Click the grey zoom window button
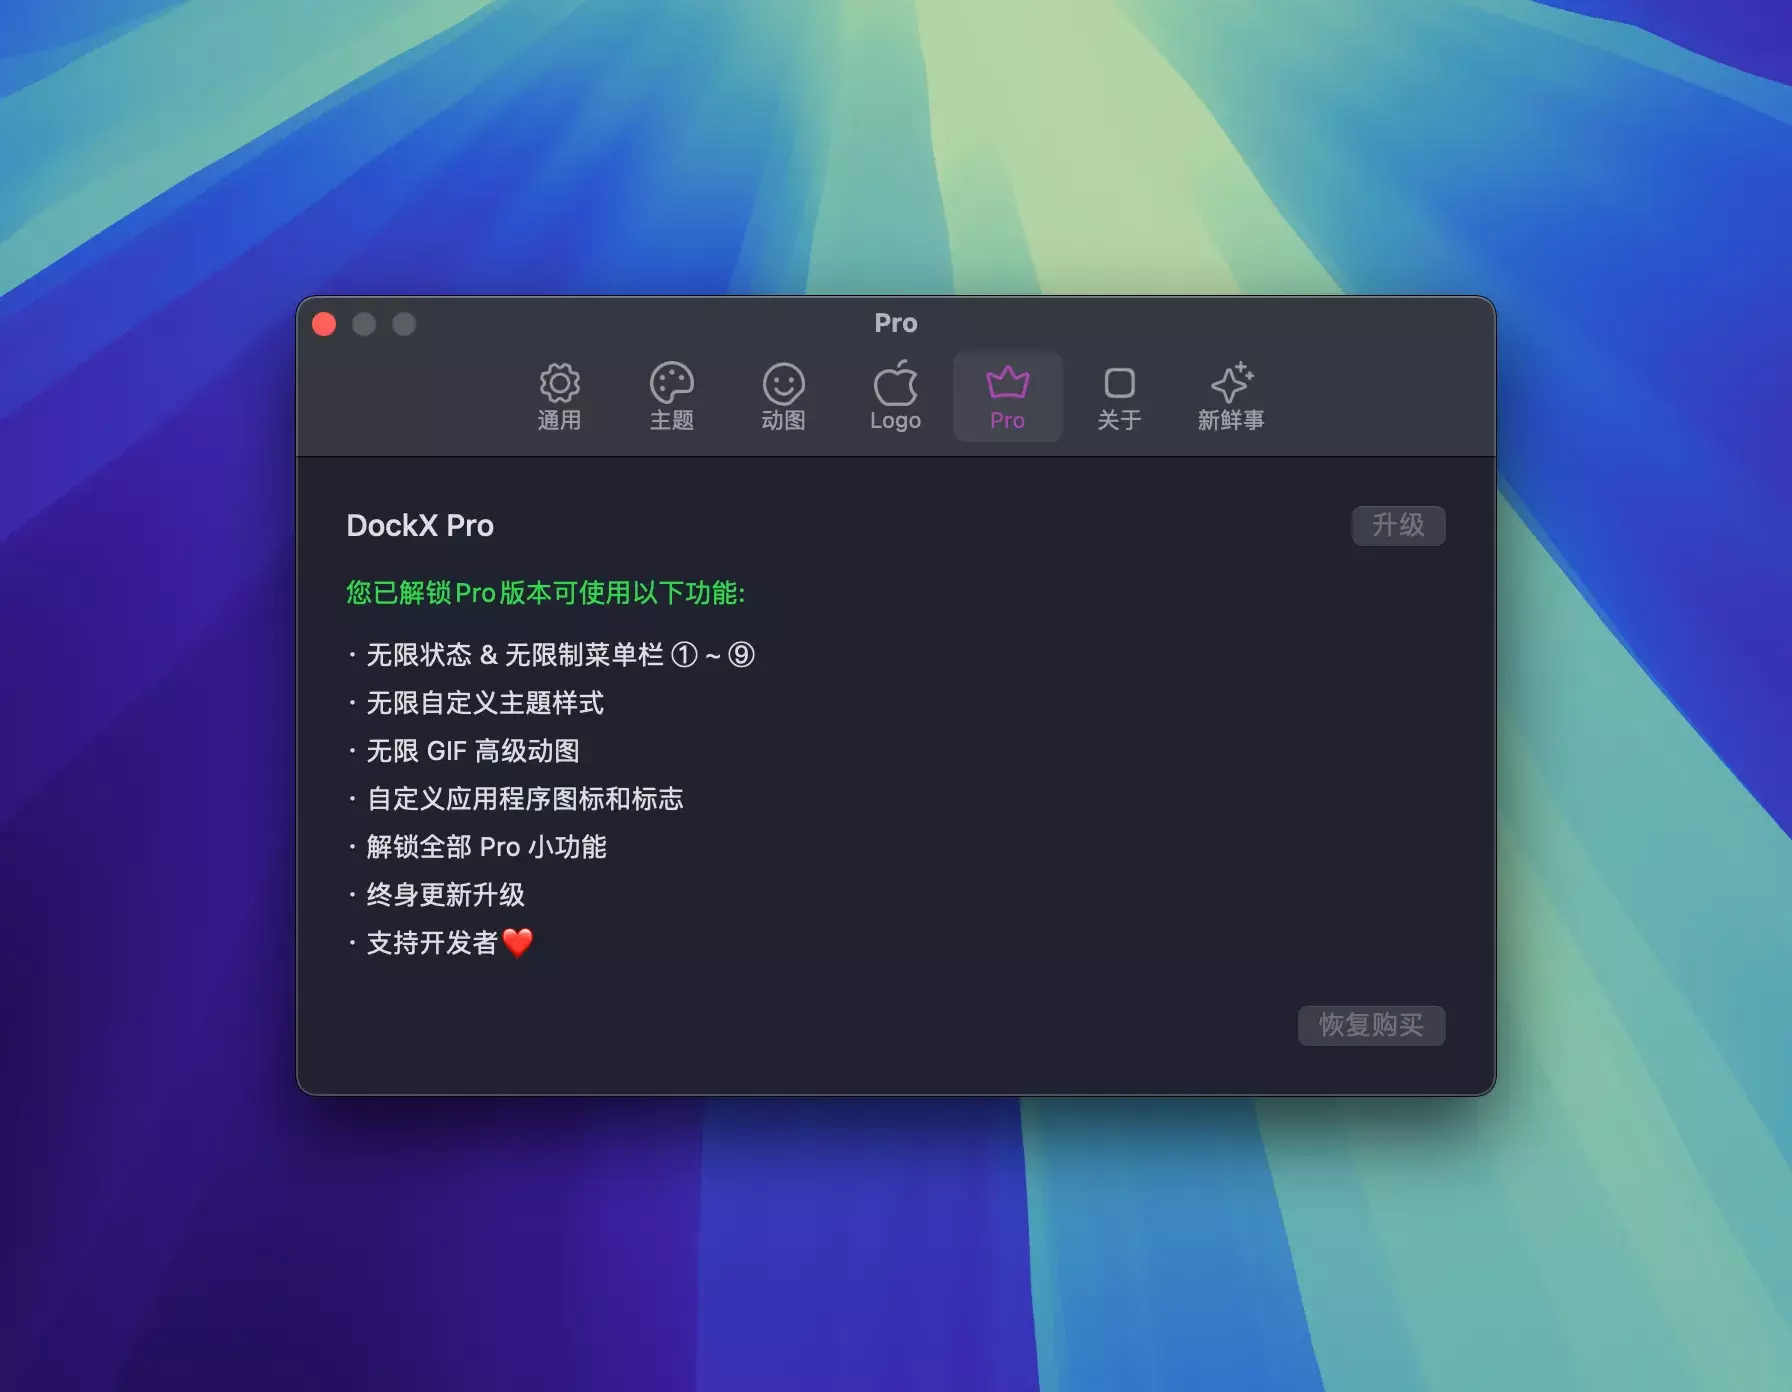The width and height of the screenshot is (1792, 1392). (x=404, y=324)
